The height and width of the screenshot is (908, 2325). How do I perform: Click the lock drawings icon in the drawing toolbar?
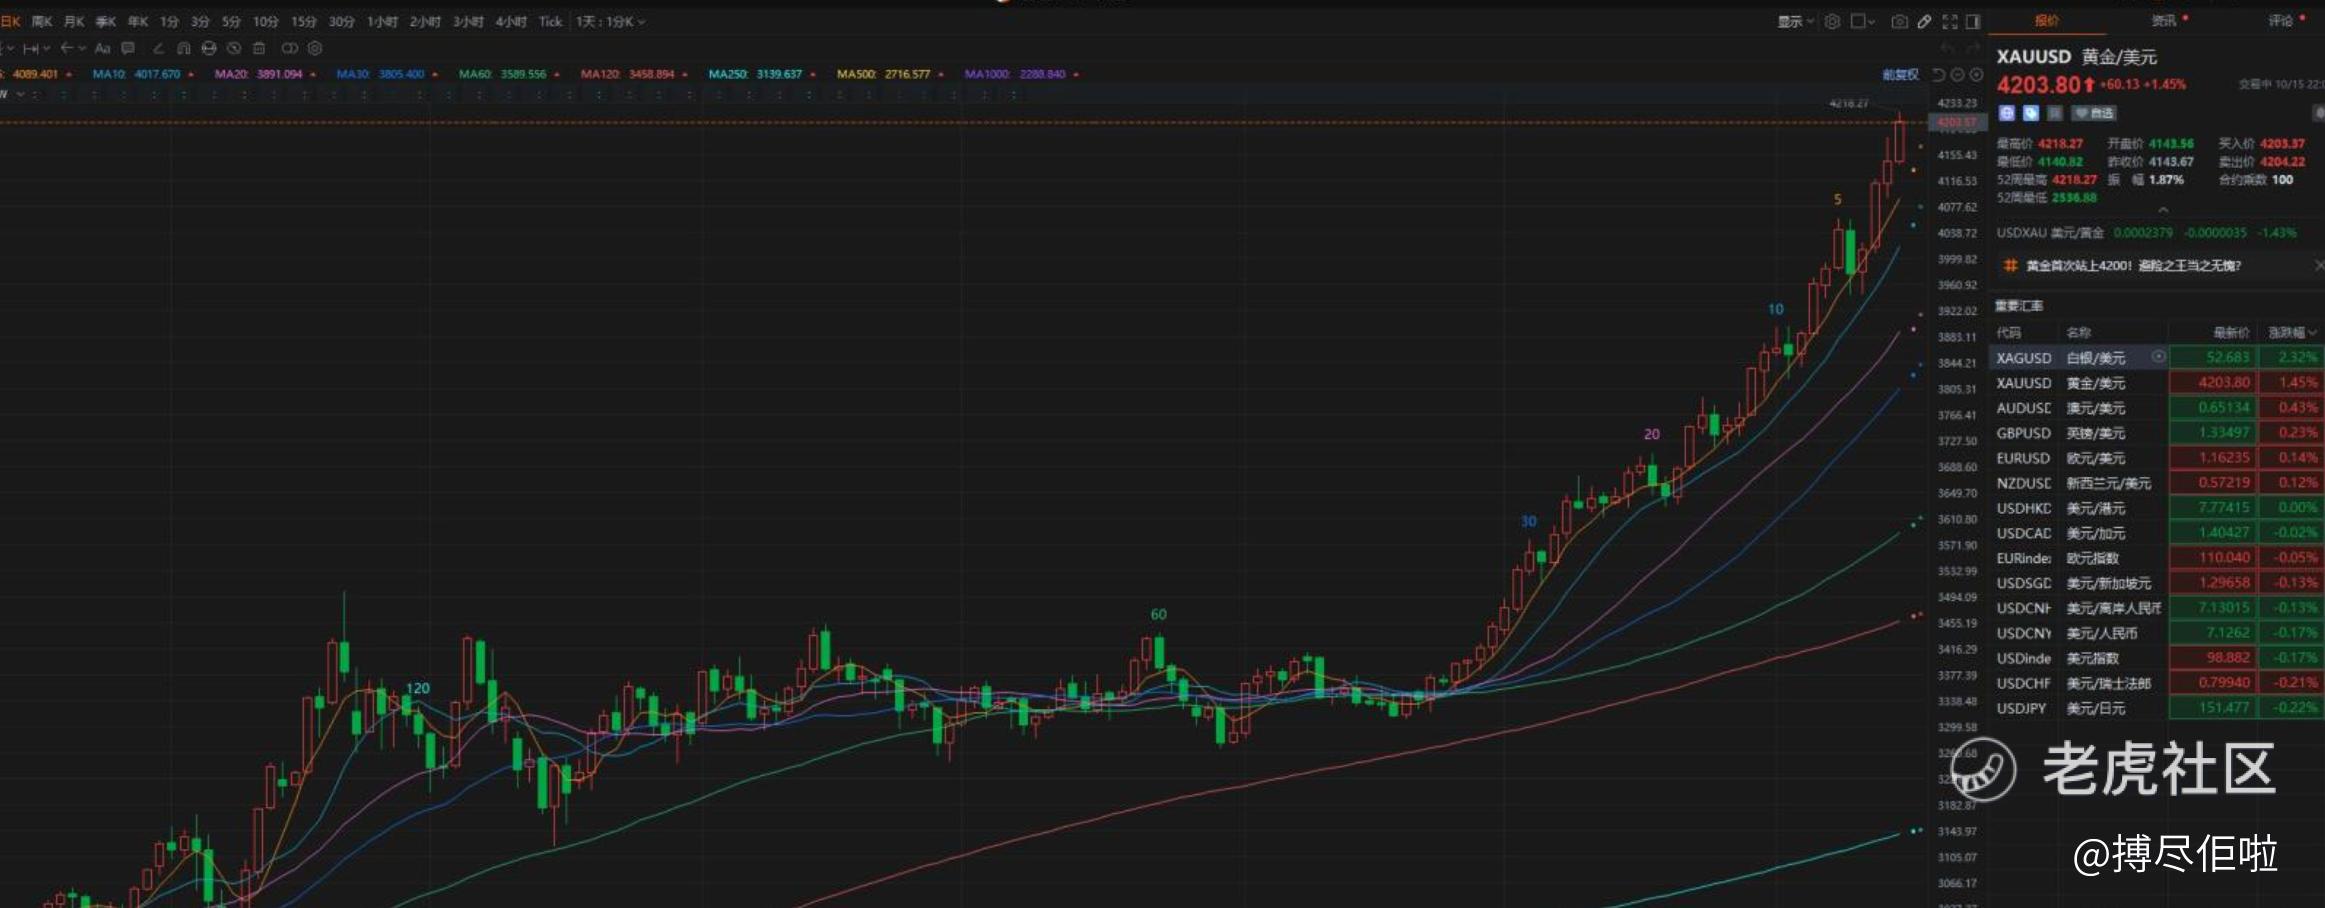pos(209,48)
